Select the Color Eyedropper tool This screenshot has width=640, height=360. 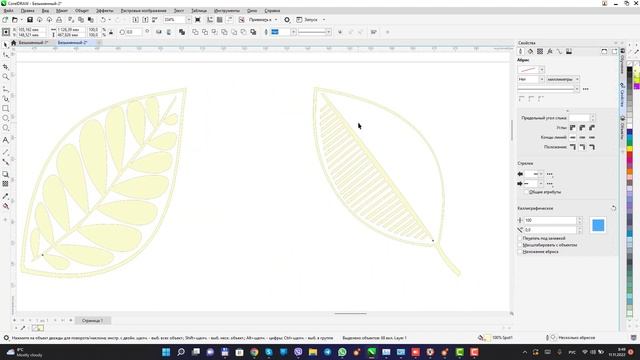point(5,196)
